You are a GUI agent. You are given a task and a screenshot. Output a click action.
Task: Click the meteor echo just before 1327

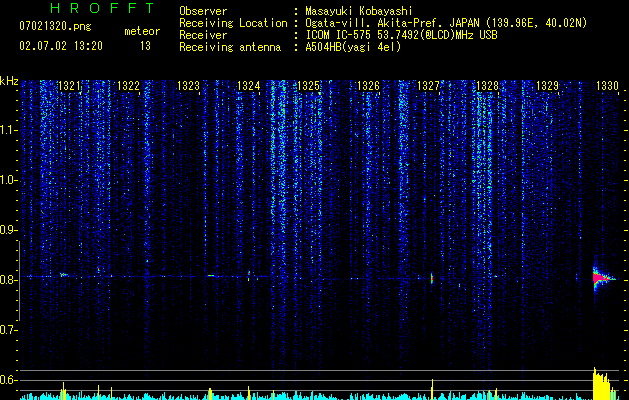coord(432,278)
